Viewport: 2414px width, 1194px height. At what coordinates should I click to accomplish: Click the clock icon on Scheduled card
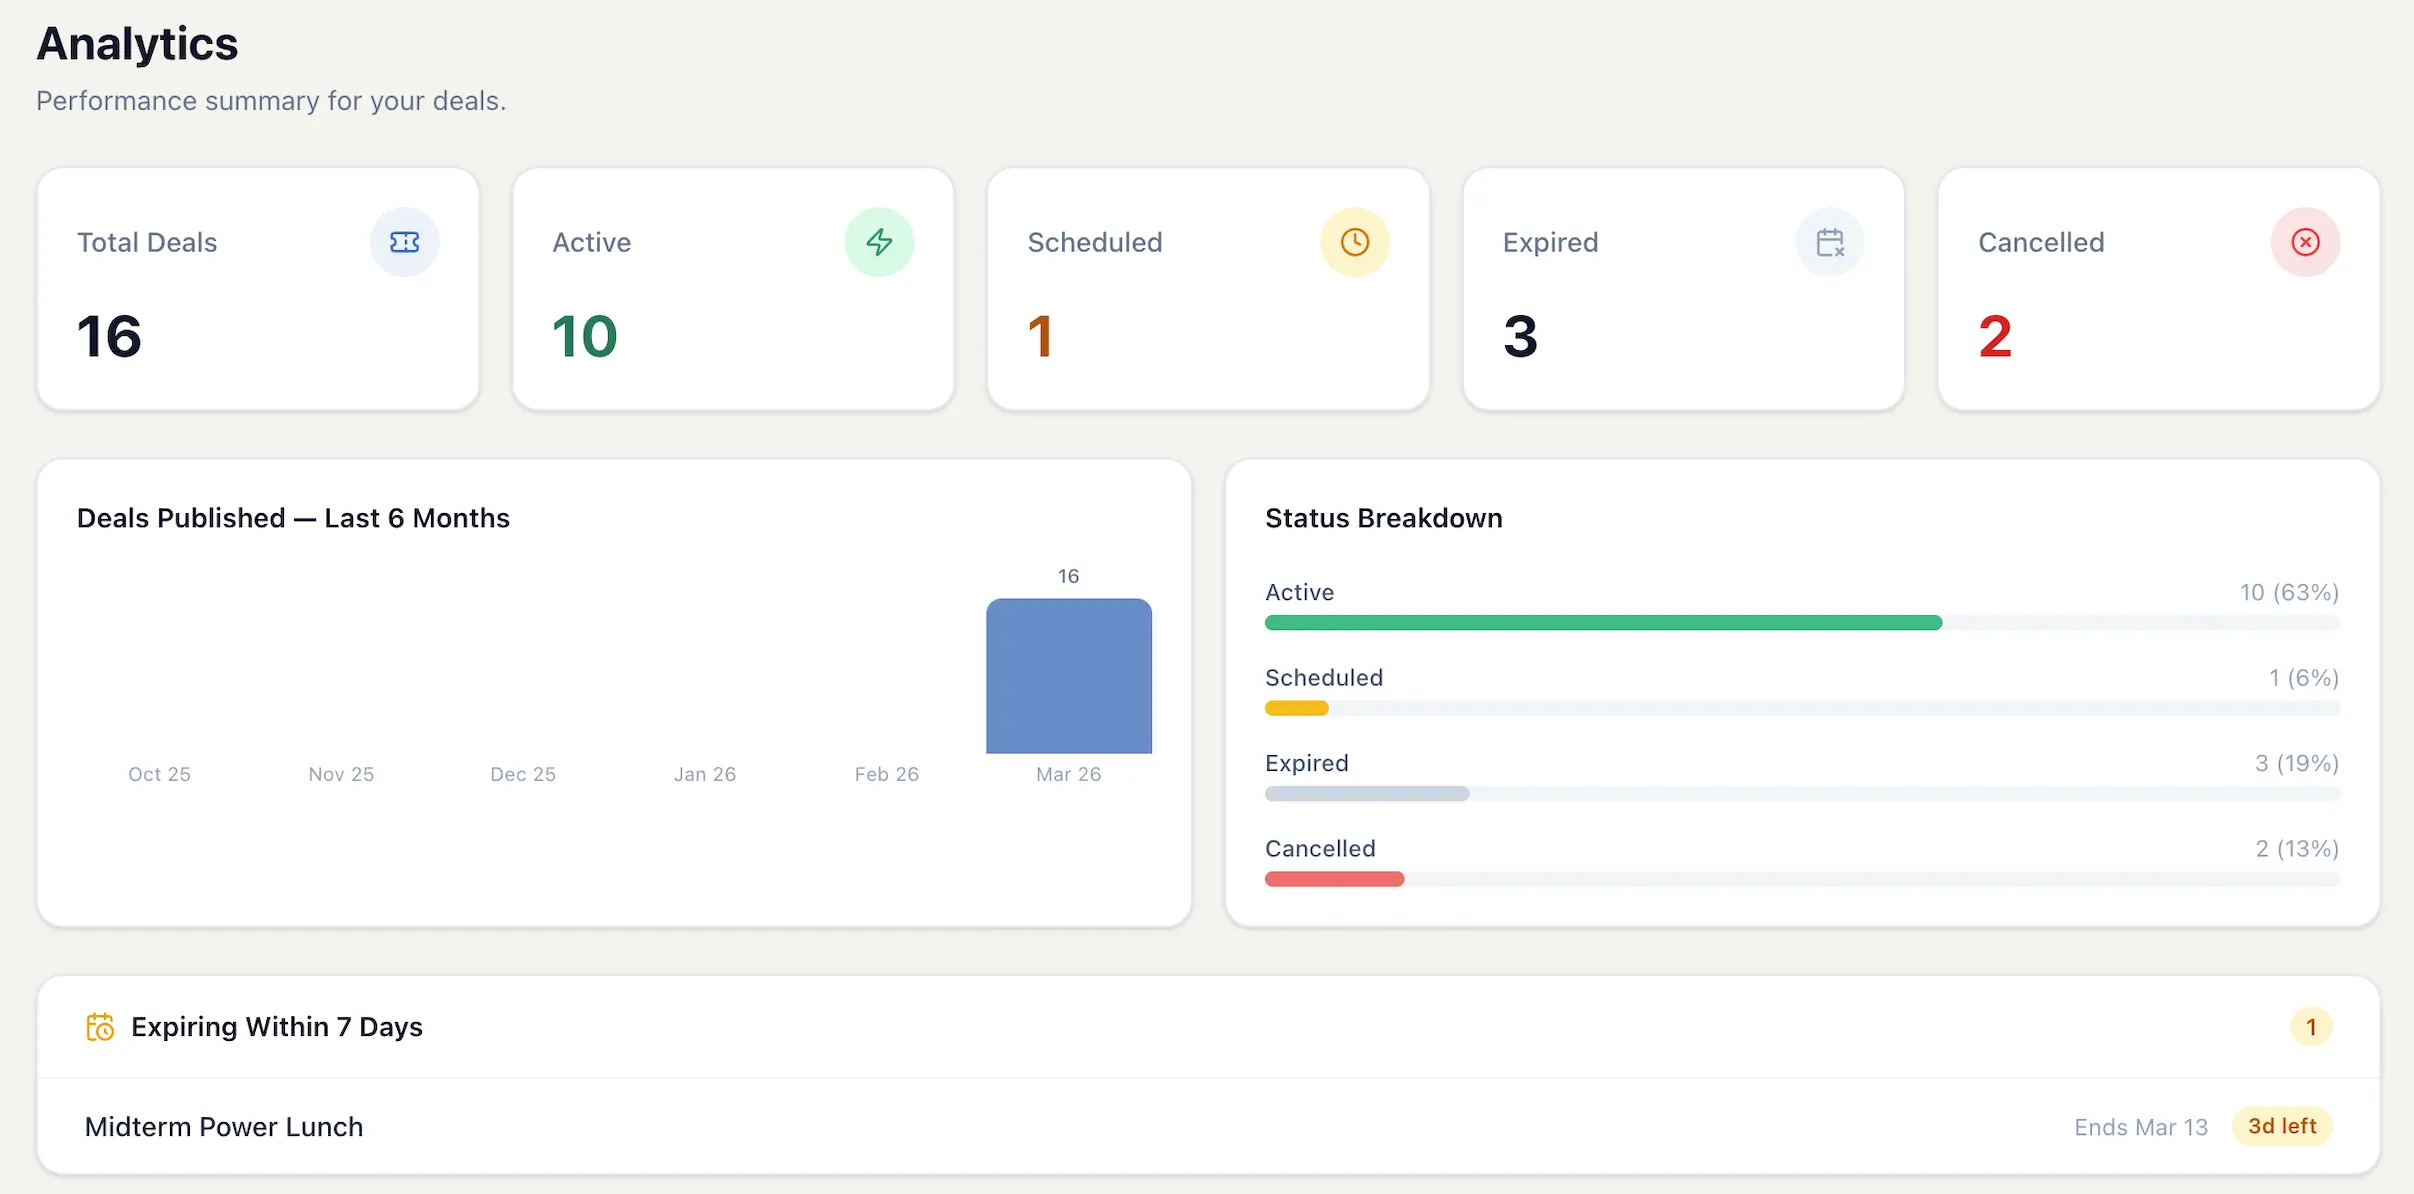[x=1355, y=242]
